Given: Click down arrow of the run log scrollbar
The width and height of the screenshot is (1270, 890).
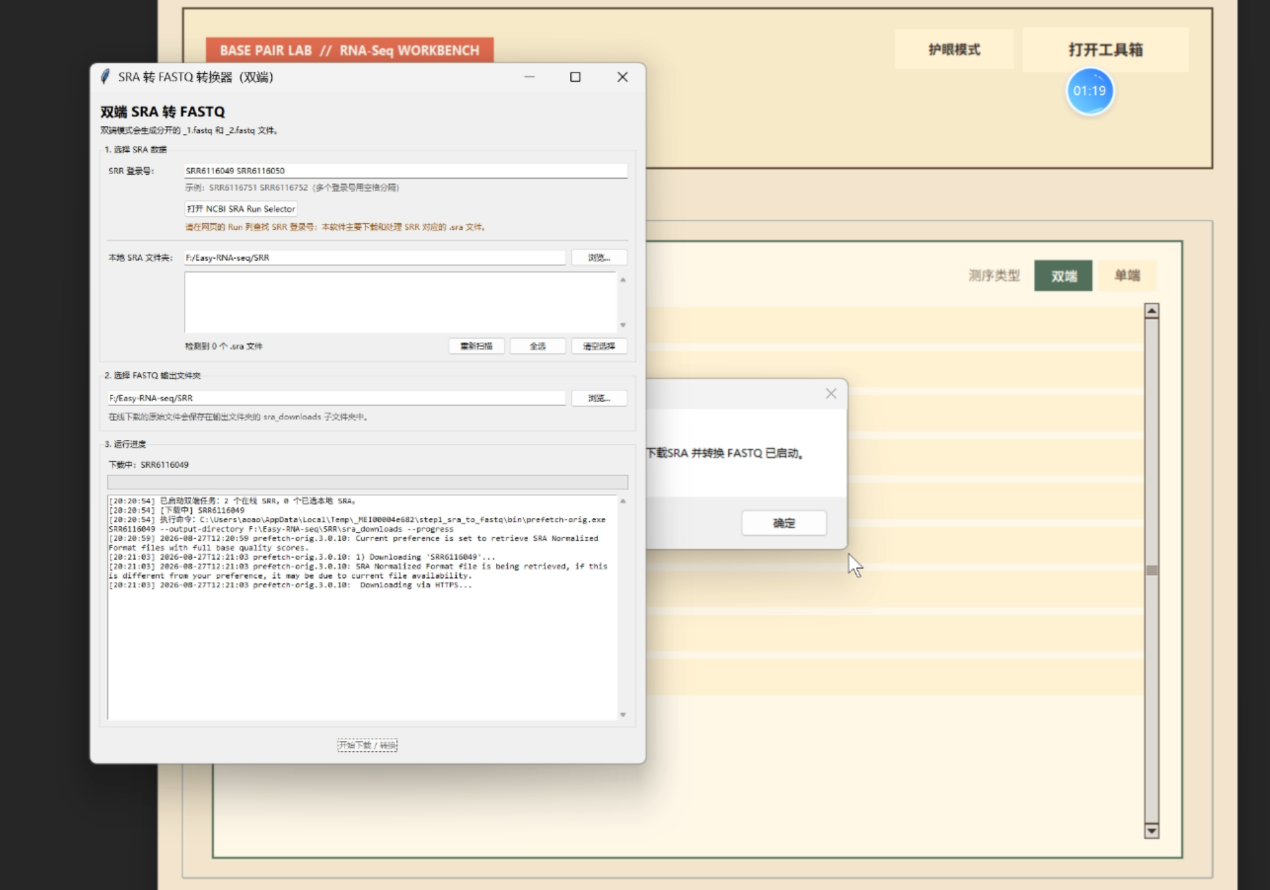Looking at the screenshot, I should (x=623, y=714).
